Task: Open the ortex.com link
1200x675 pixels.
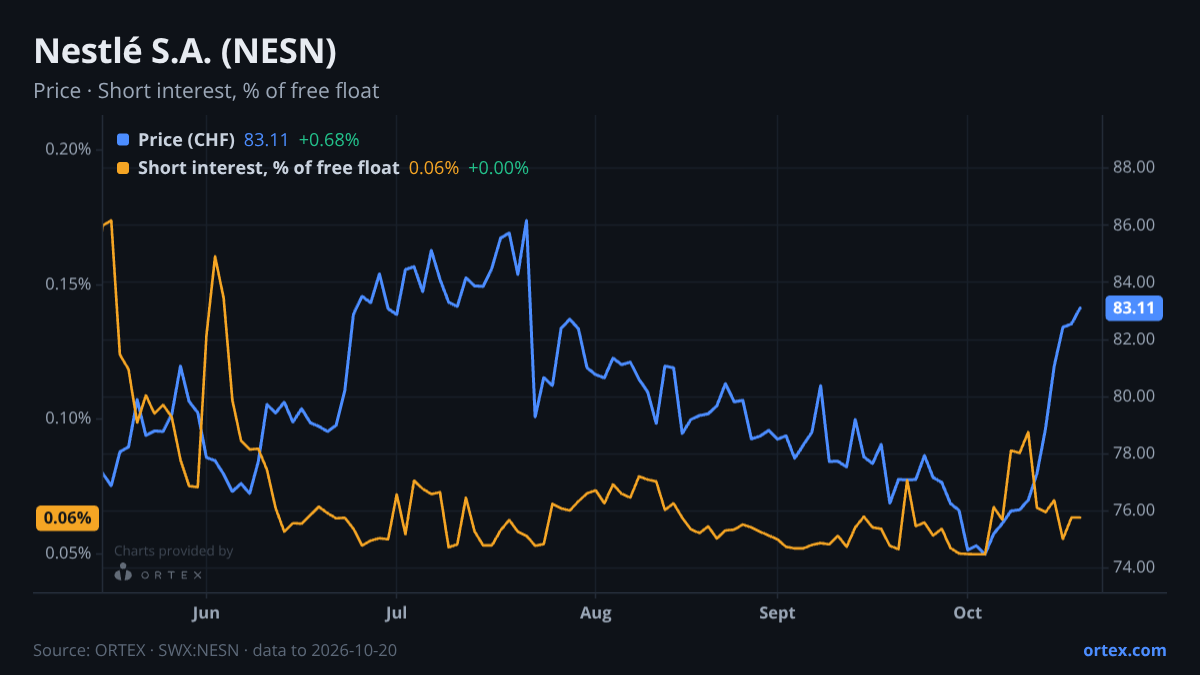Action: 1124,650
